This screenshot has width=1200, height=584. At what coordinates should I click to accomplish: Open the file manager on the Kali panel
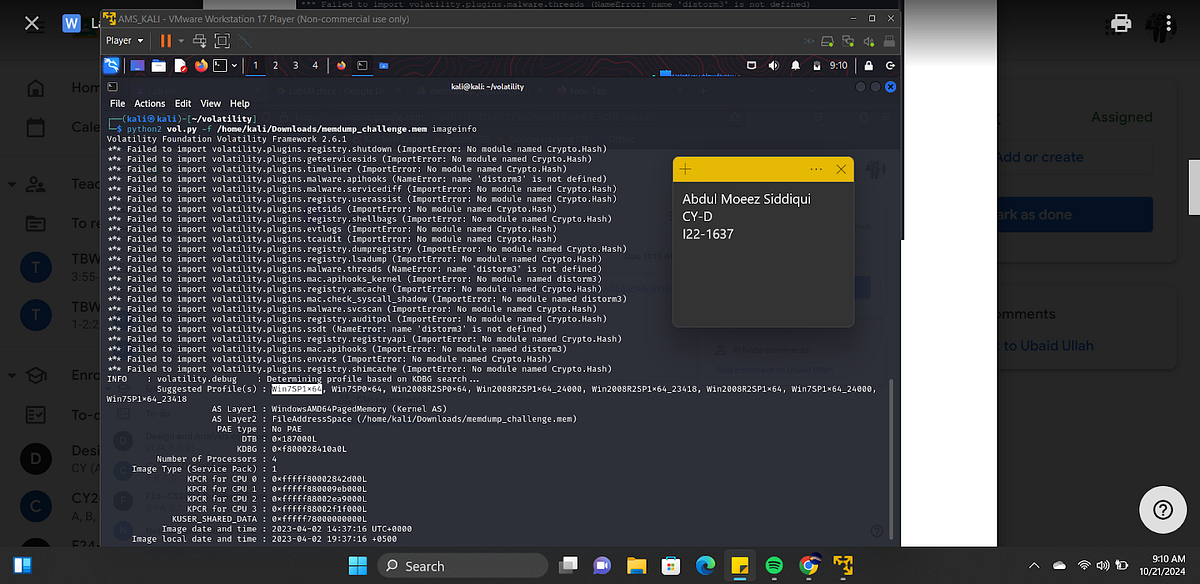[x=159, y=65]
